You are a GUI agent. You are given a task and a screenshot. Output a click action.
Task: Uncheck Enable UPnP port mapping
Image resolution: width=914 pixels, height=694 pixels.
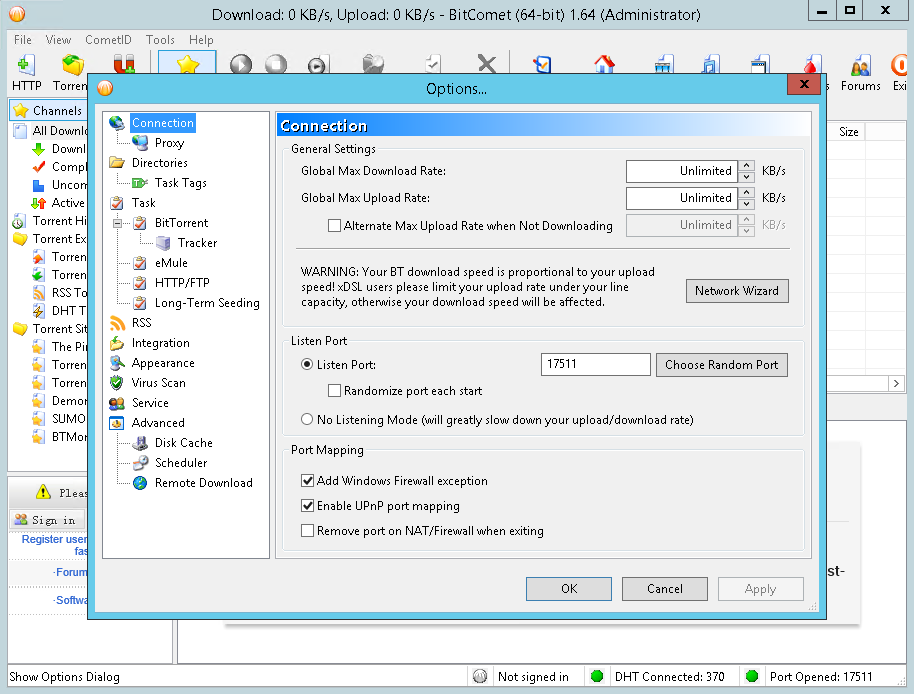tap(307, 505)
